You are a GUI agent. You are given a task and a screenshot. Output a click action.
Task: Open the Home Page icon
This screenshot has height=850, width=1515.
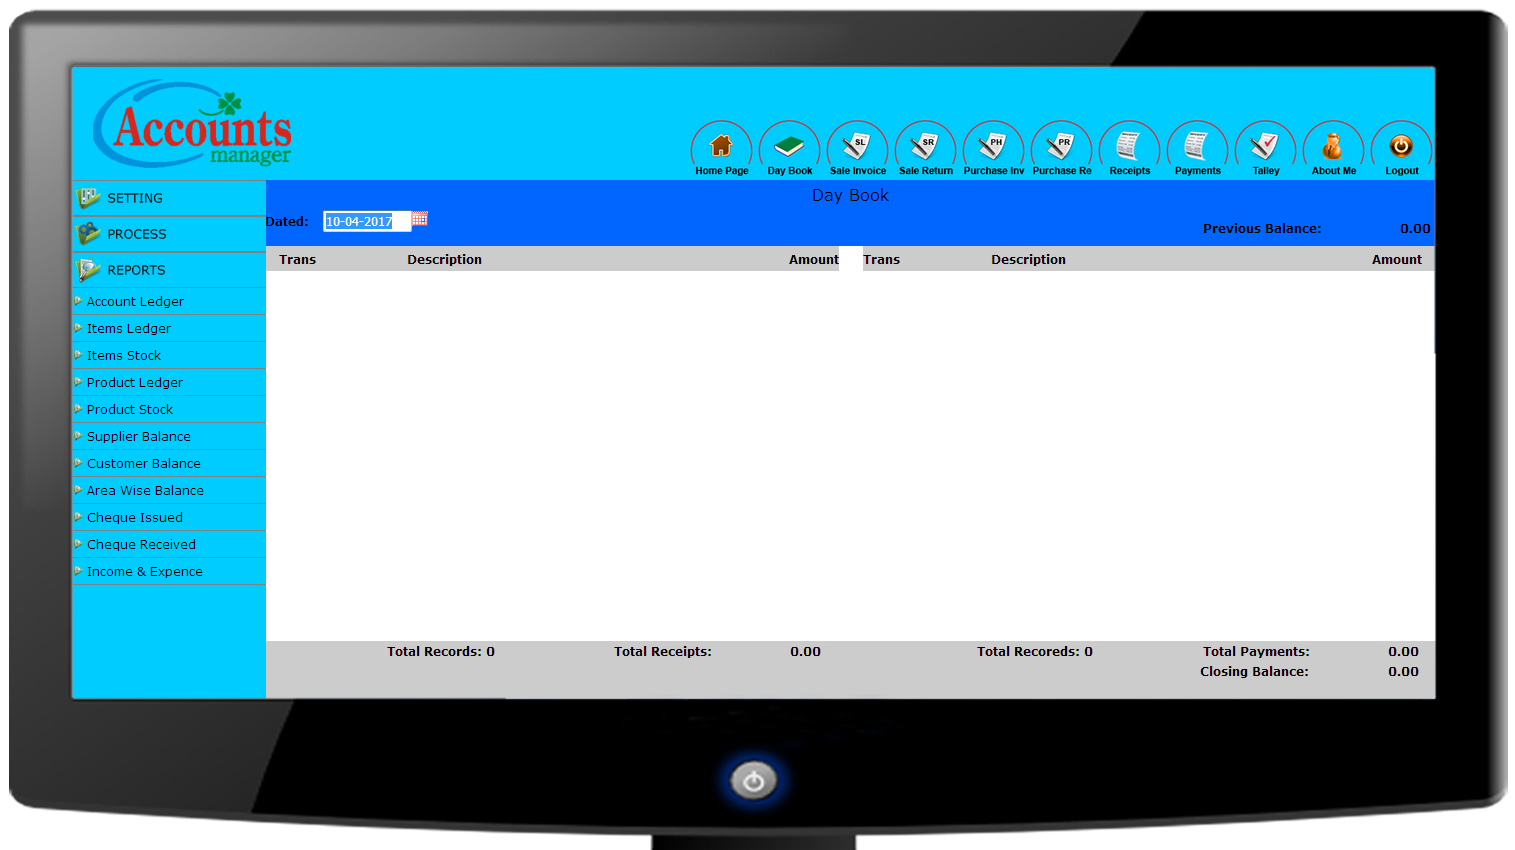(721, 148)
